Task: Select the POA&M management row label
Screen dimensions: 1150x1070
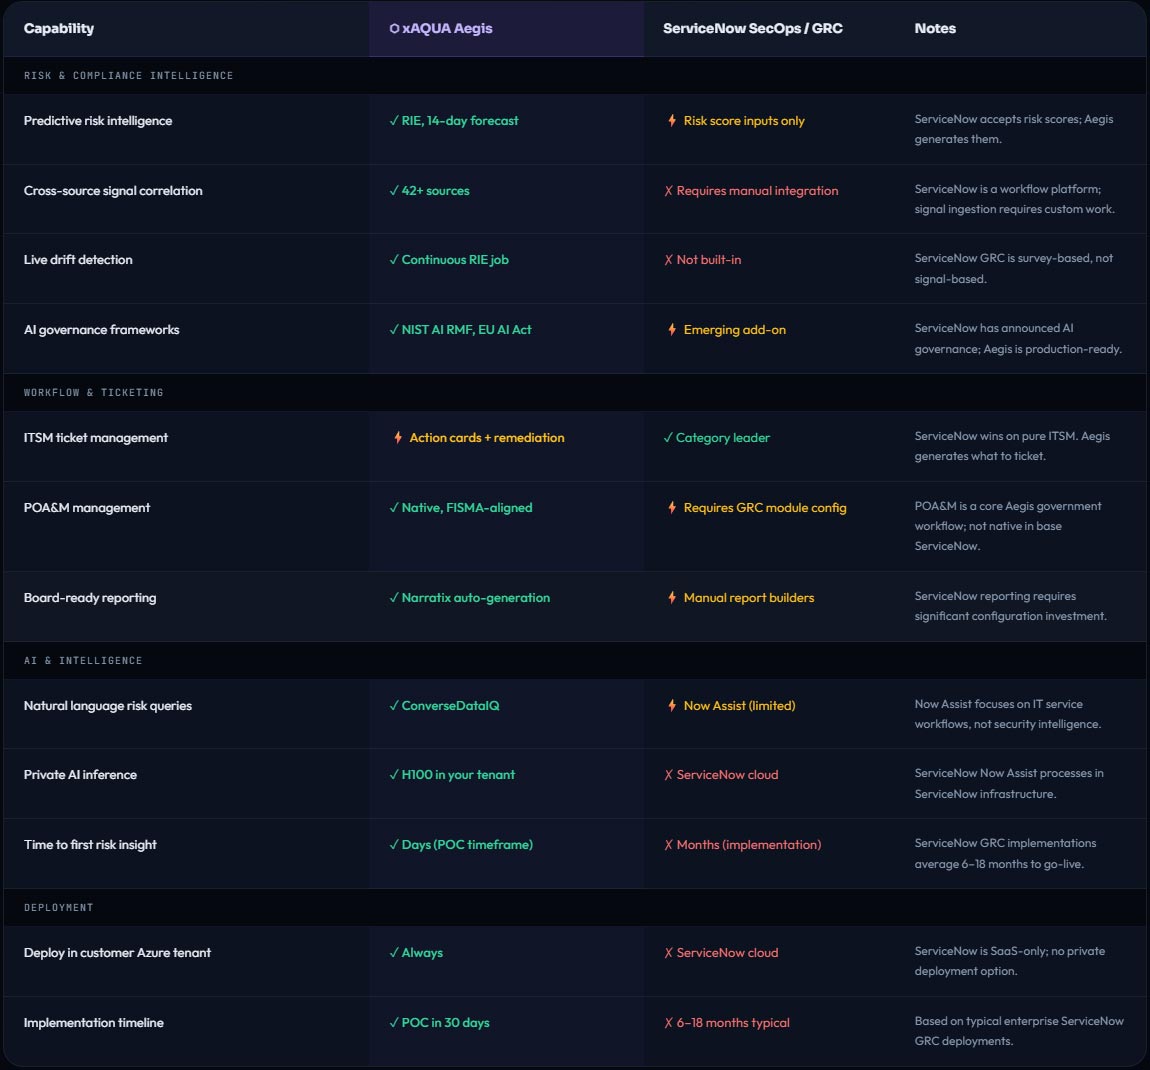Action: (x=87, y=507)
